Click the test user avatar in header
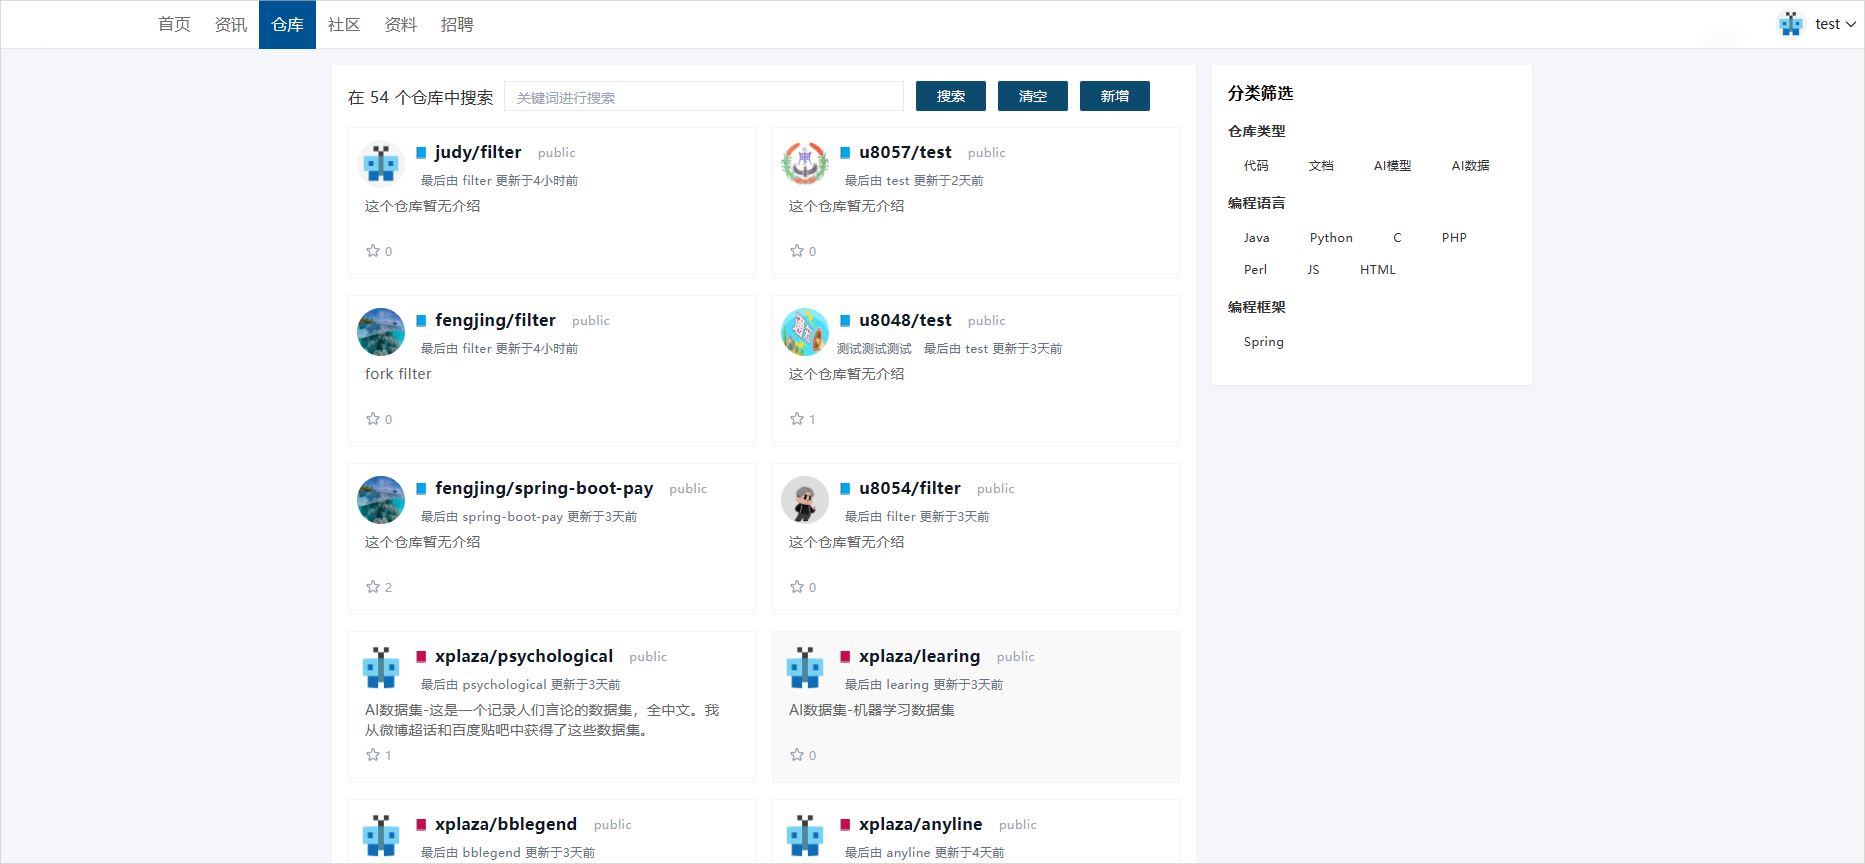Viewport: 1865px width, 864px height. click(x=1790, y=24)
